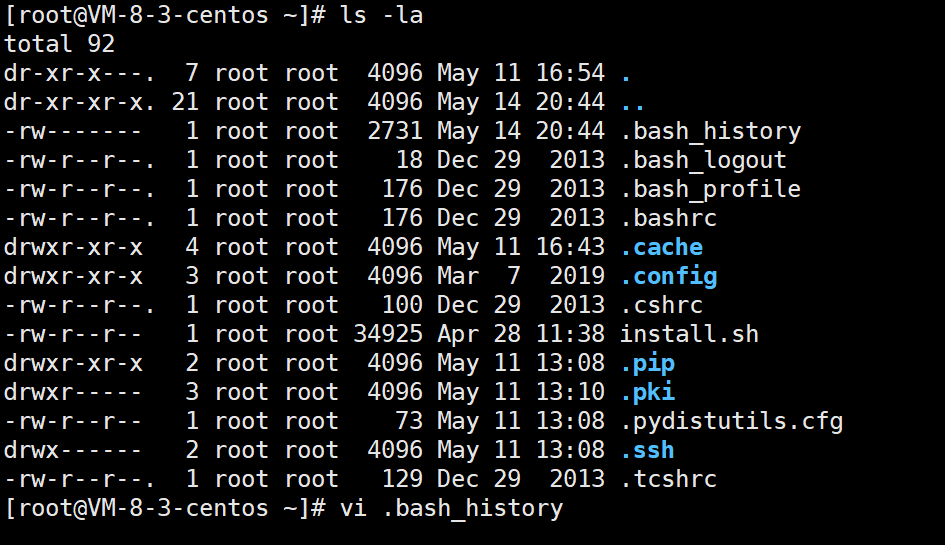Select the blue .config directory name
The image size is (945, 545).
(668, 276)
